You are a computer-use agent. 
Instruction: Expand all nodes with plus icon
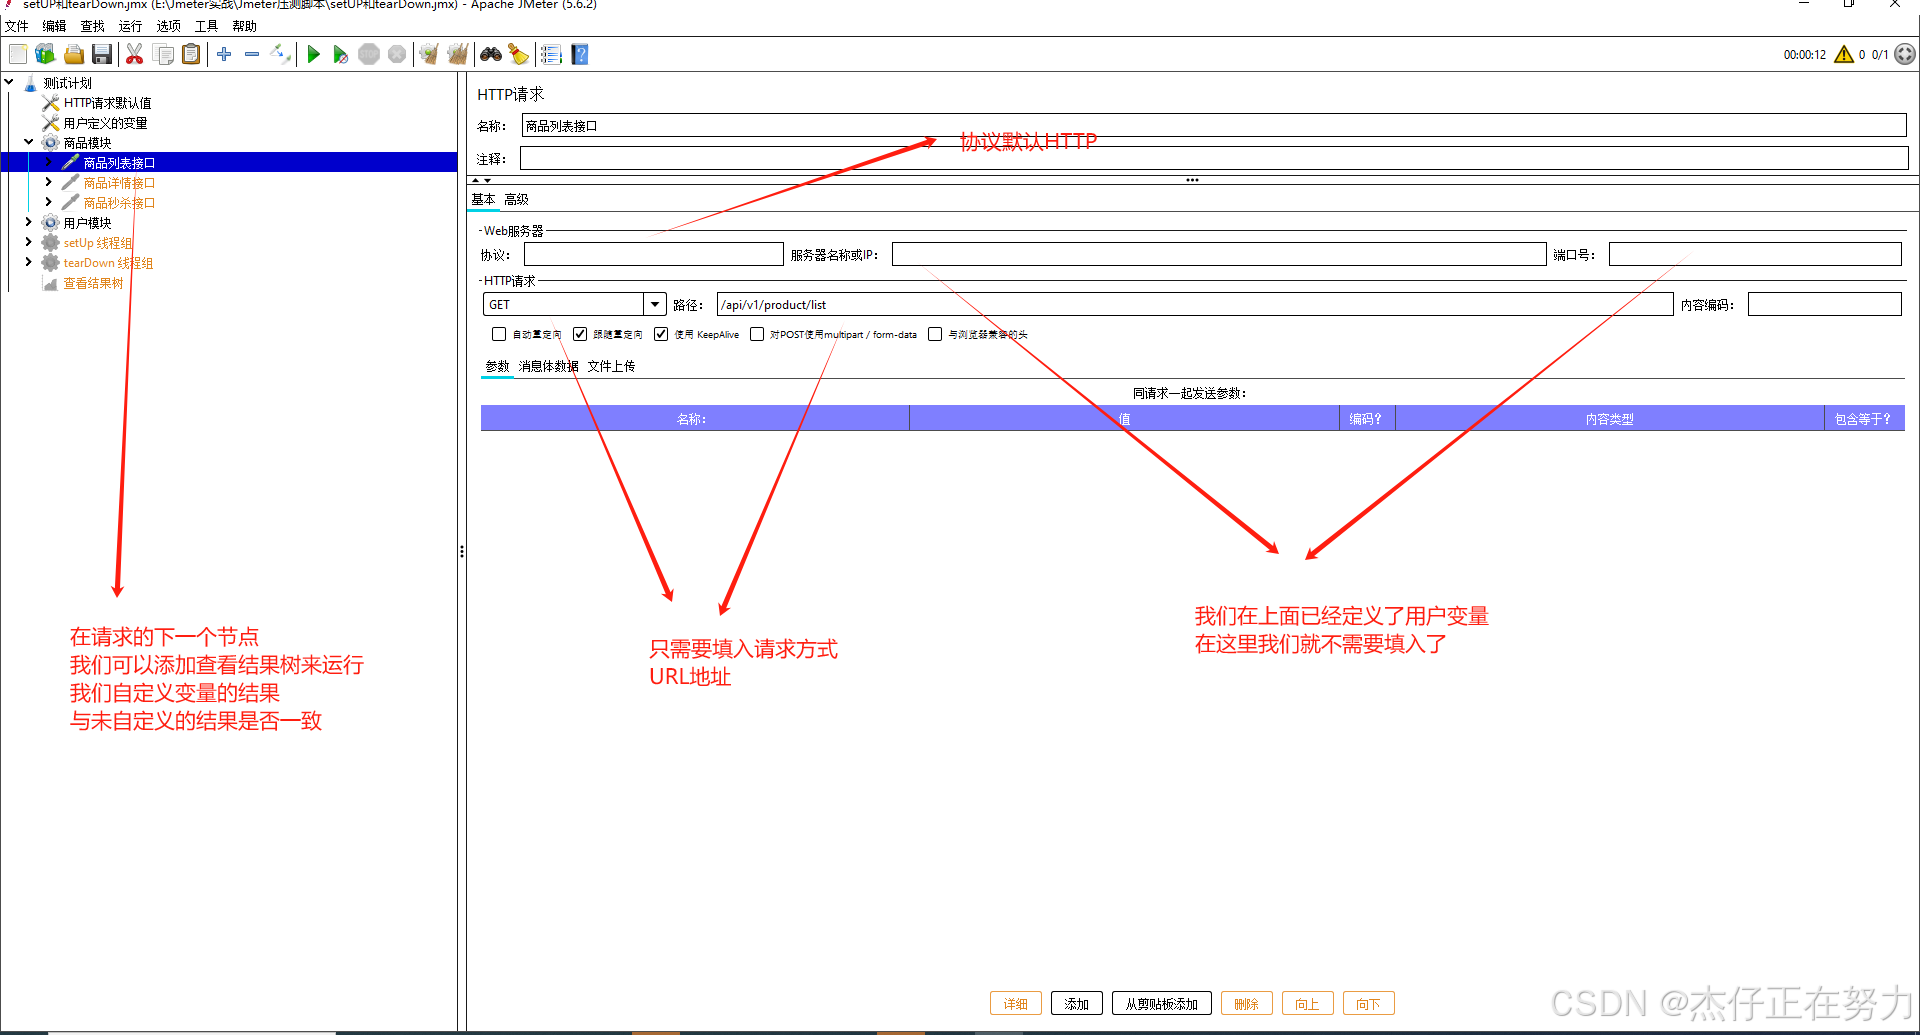(224, 54)
